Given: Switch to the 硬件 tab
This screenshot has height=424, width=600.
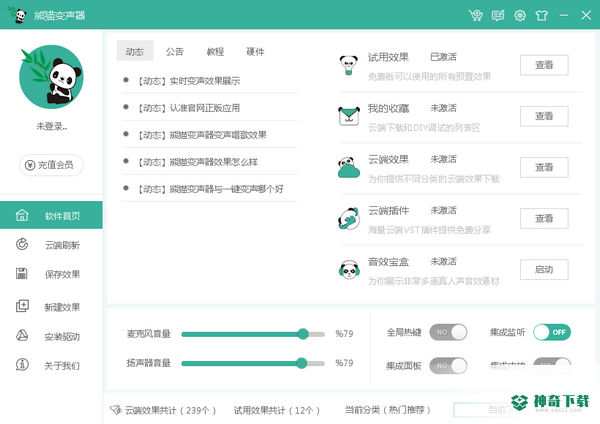Looking at the screenshot, I should pos(255,51).
